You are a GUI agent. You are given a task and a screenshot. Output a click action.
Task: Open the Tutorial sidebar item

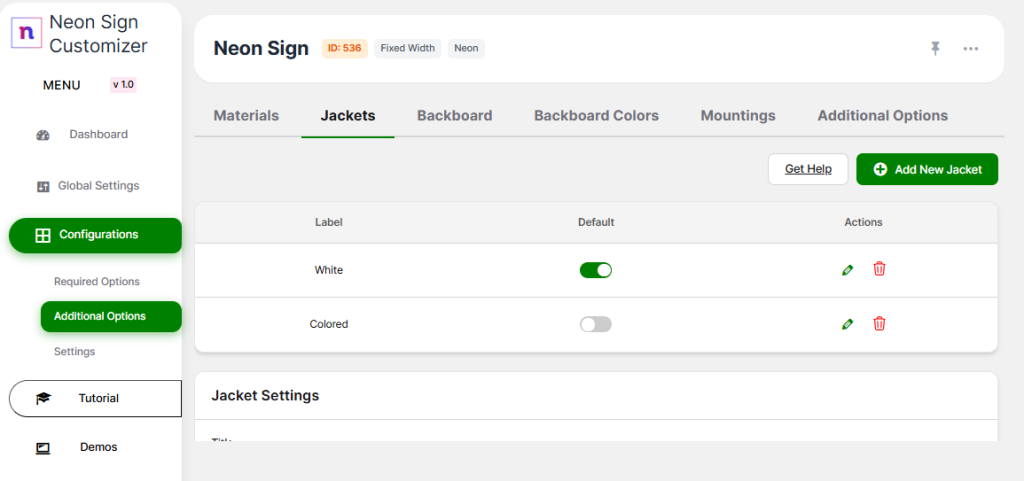96,398
